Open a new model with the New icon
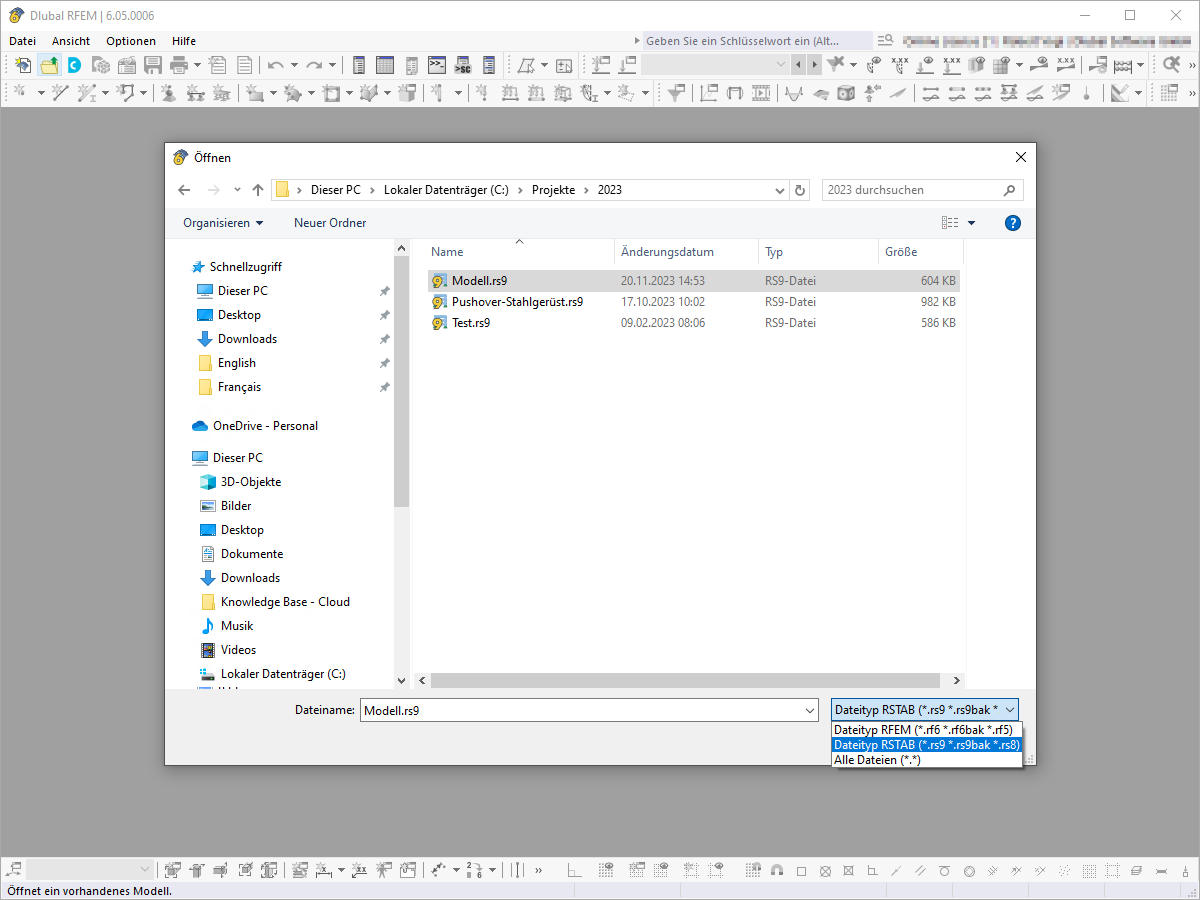The image size is (1200, 900). click(x=22, y=64)
